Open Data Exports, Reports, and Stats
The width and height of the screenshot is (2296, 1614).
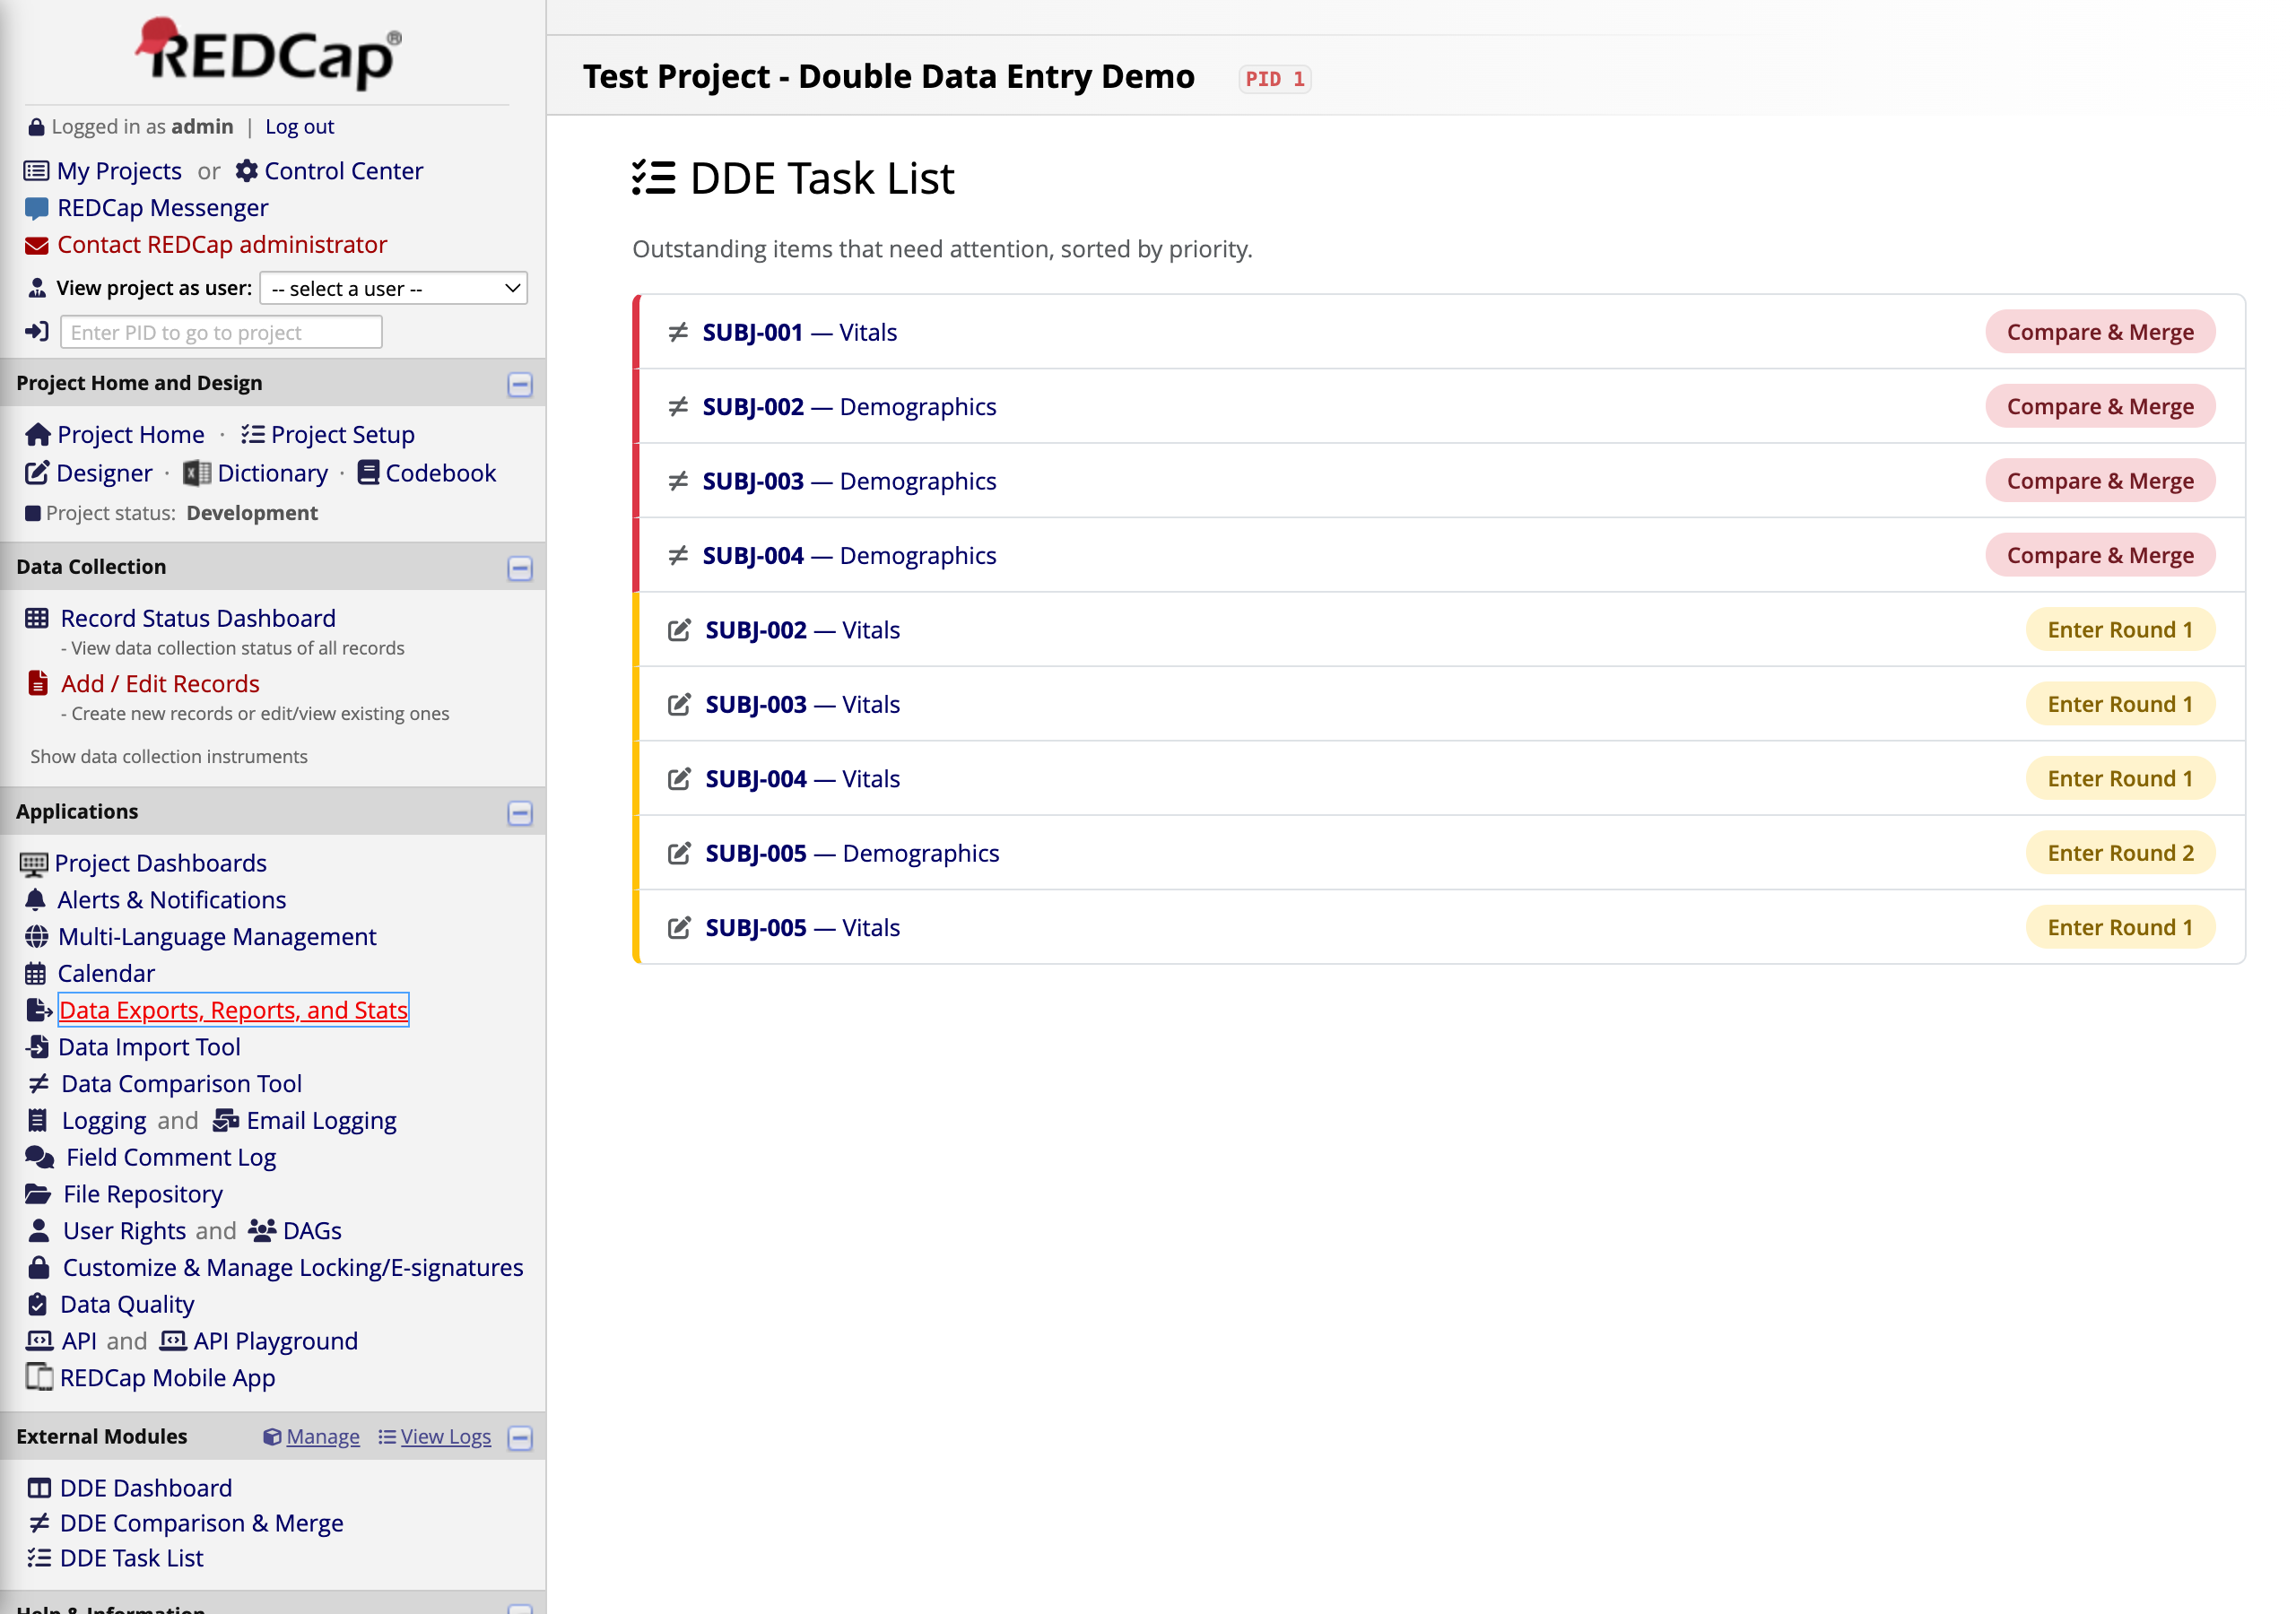(233, 1010)
